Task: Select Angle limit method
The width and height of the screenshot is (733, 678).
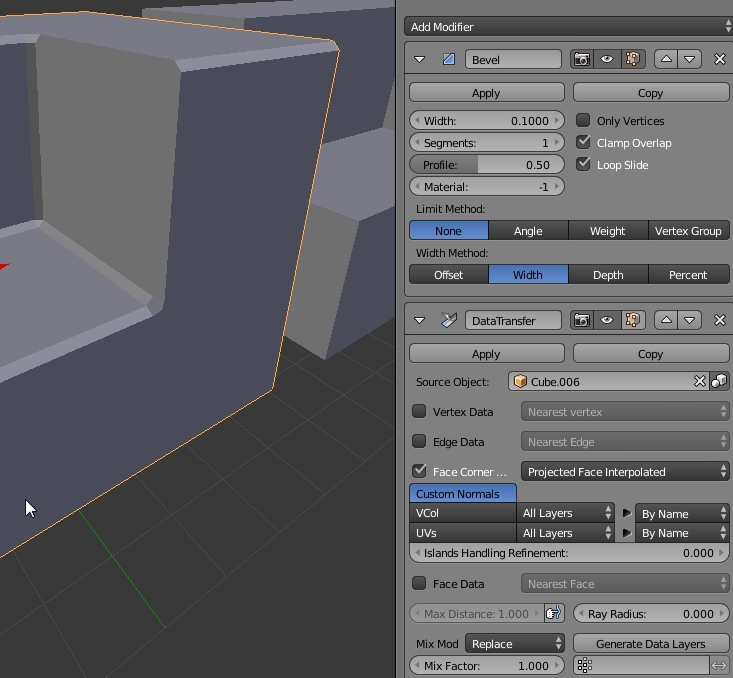Action: (x=528, y=231)
